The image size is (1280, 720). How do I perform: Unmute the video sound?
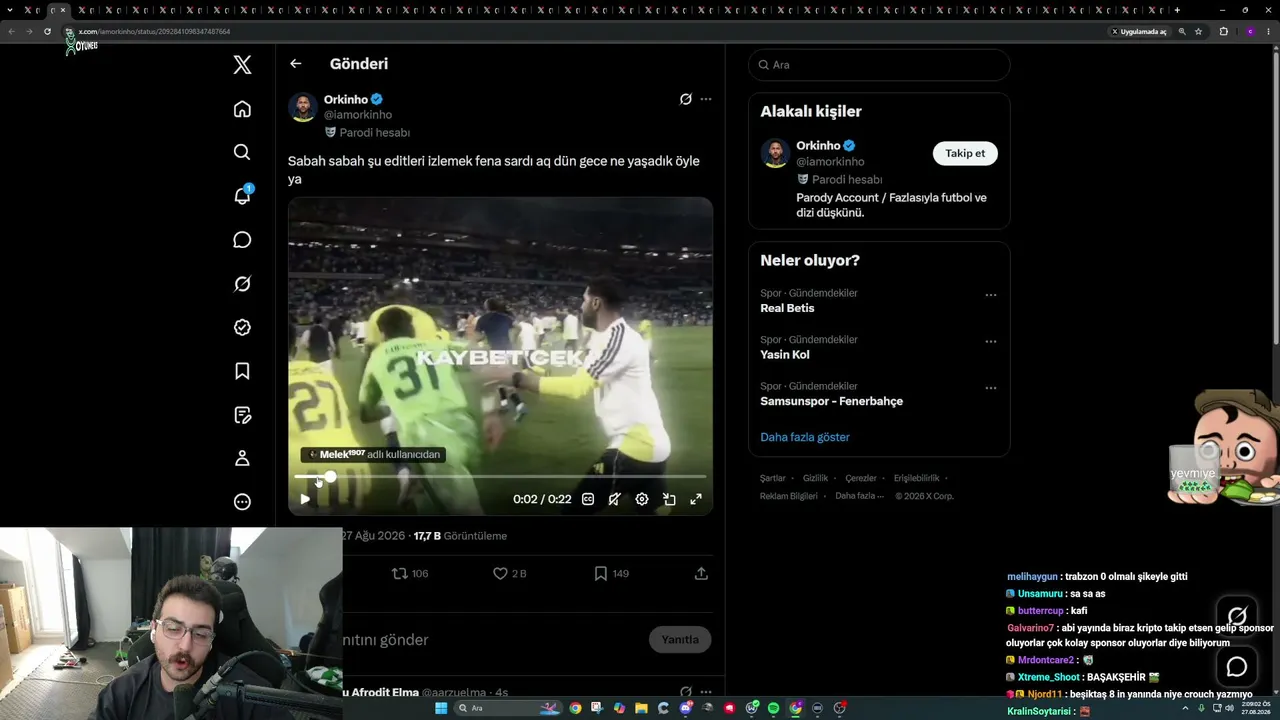coord(615,499)
